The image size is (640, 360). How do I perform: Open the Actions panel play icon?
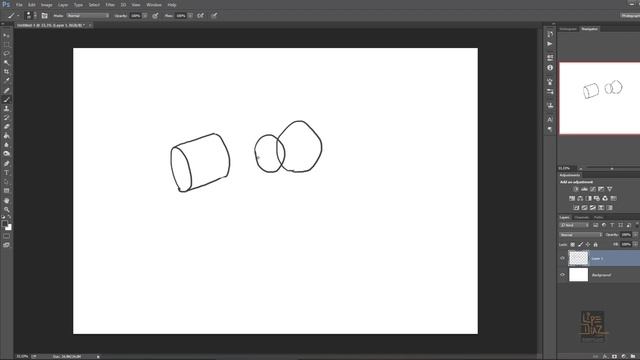click(550, 44)
